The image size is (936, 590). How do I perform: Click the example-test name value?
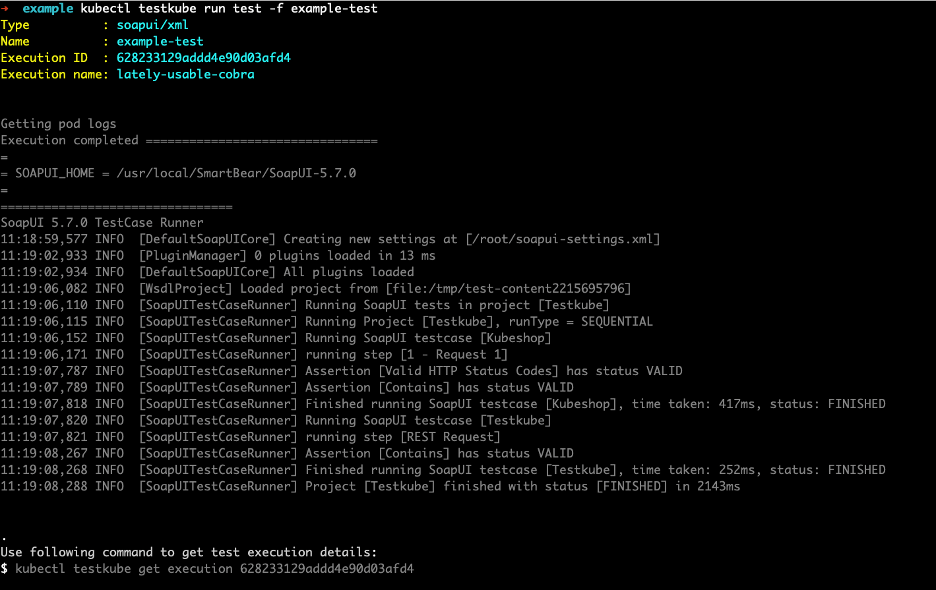pos(160,41)
